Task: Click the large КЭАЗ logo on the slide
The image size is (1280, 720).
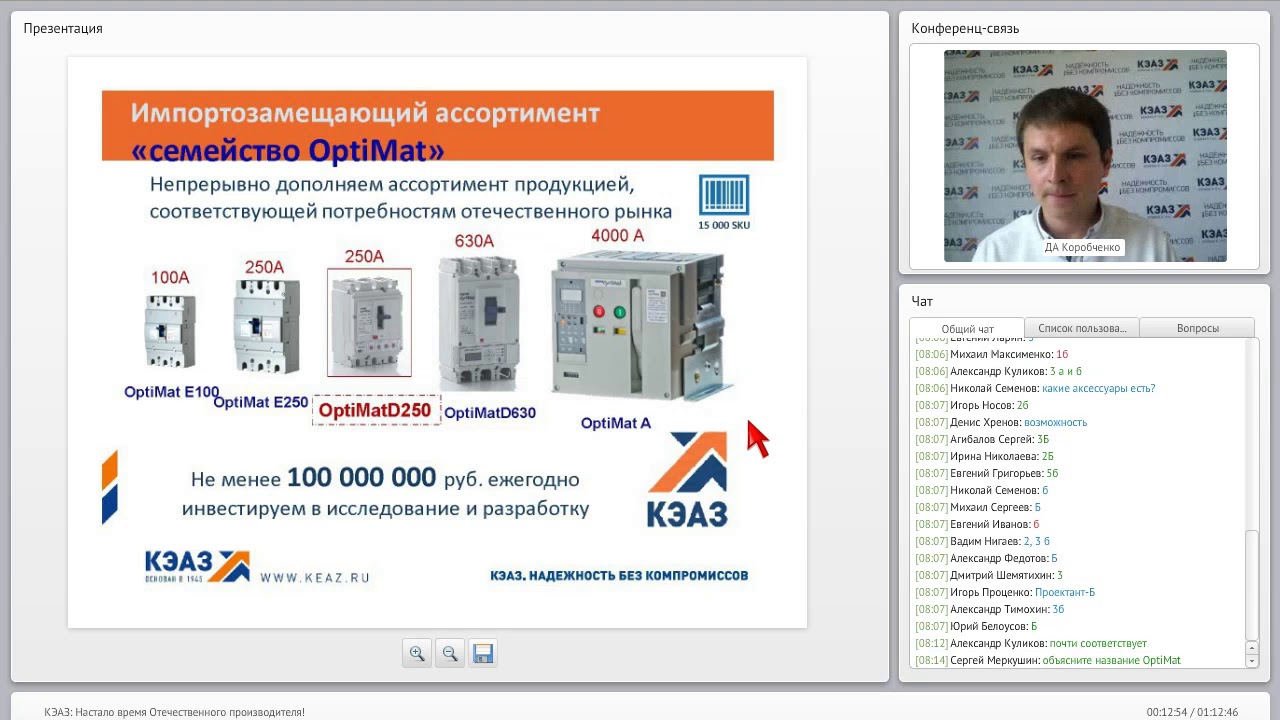Action: point(688,479)
